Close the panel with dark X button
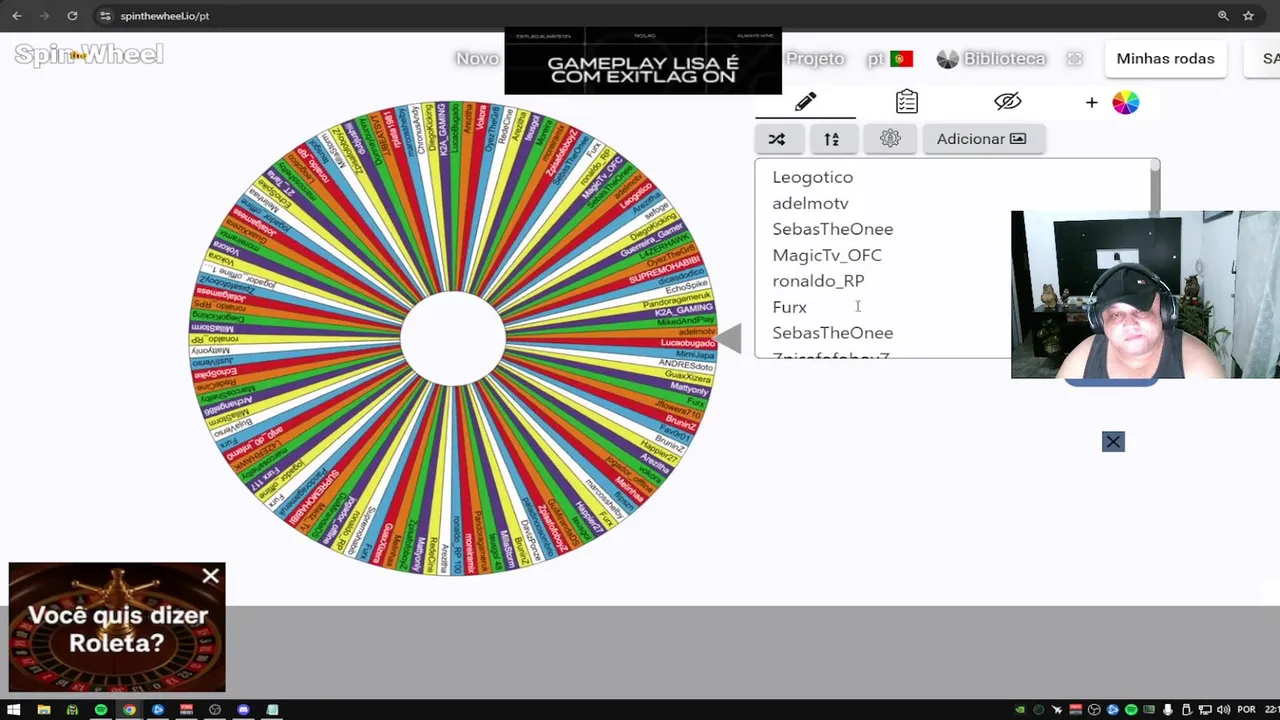Screen dimensions: 1280x720 (1113, 442)
